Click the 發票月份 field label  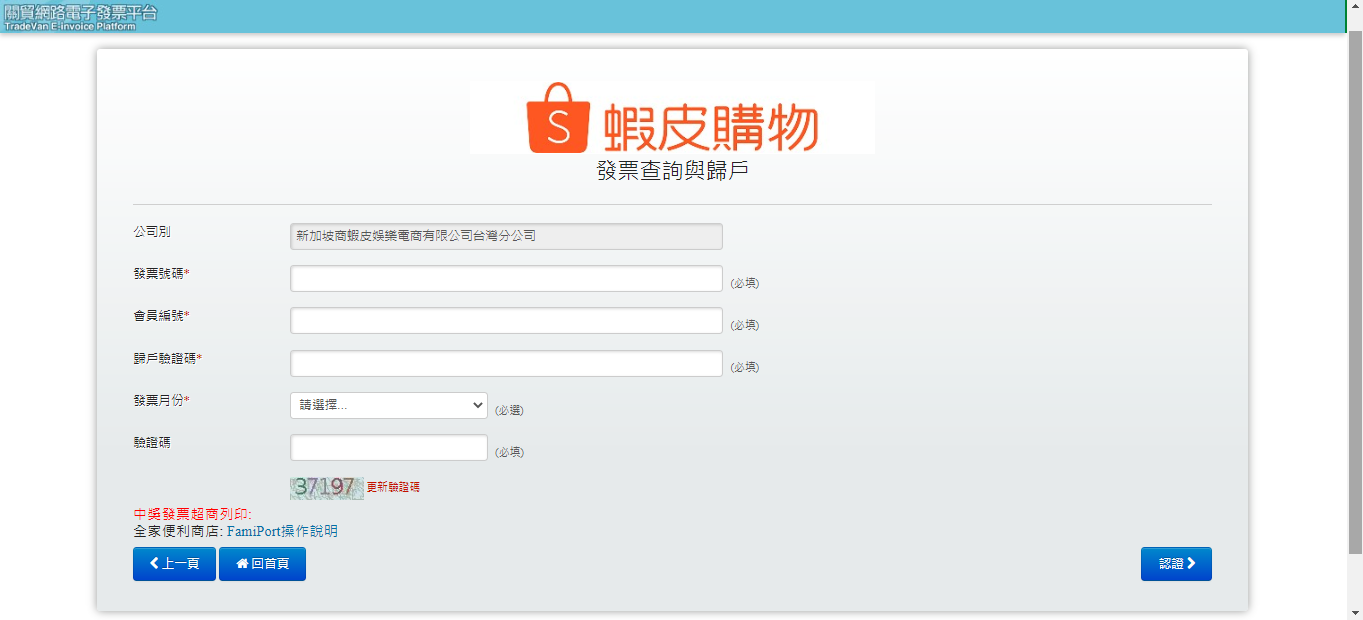pyautogui.click(x=160, y=400)
